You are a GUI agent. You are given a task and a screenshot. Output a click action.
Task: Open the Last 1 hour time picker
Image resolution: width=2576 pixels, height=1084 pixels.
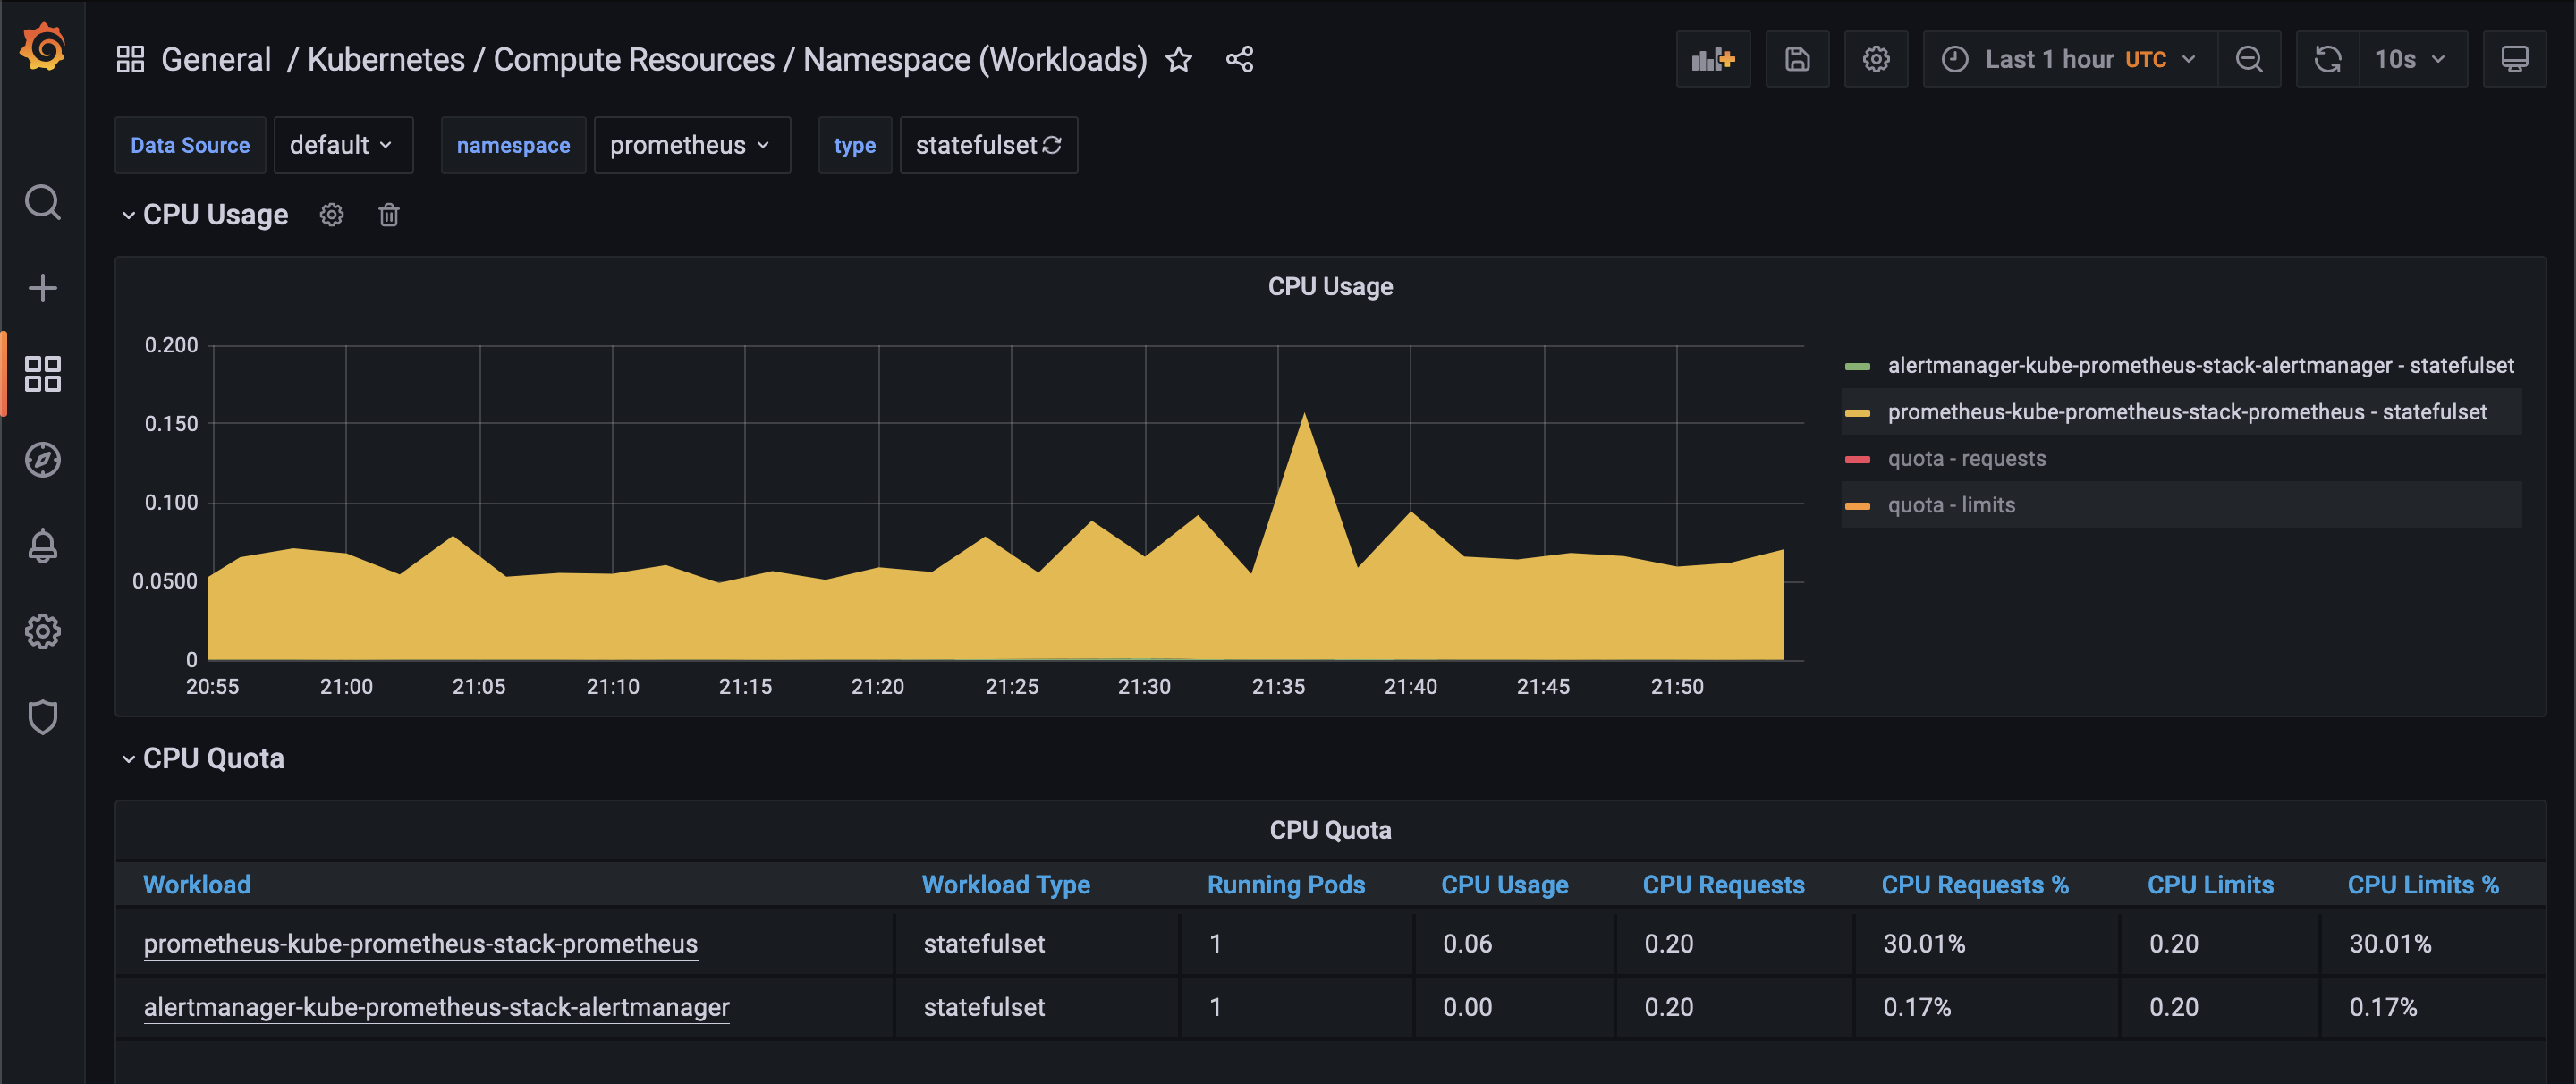click(x=2069, y=60)
